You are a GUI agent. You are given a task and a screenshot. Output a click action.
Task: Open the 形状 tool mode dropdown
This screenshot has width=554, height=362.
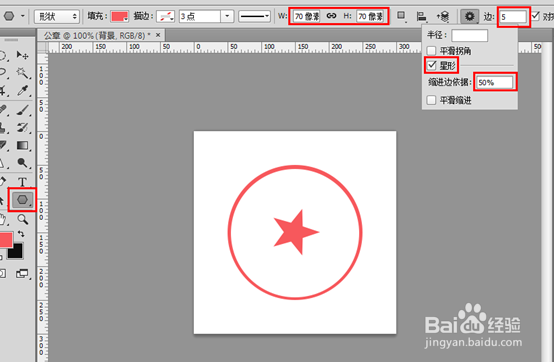(57, 16)
